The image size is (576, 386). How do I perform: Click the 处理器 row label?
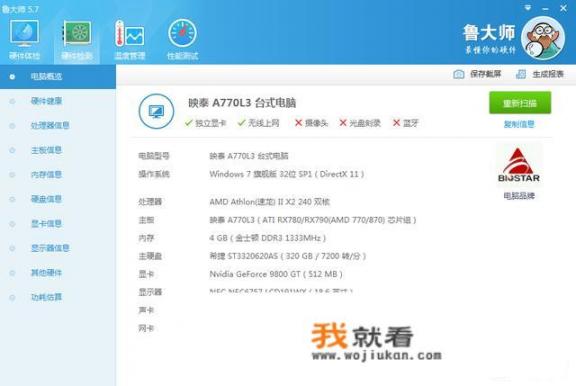click(150, 202)
